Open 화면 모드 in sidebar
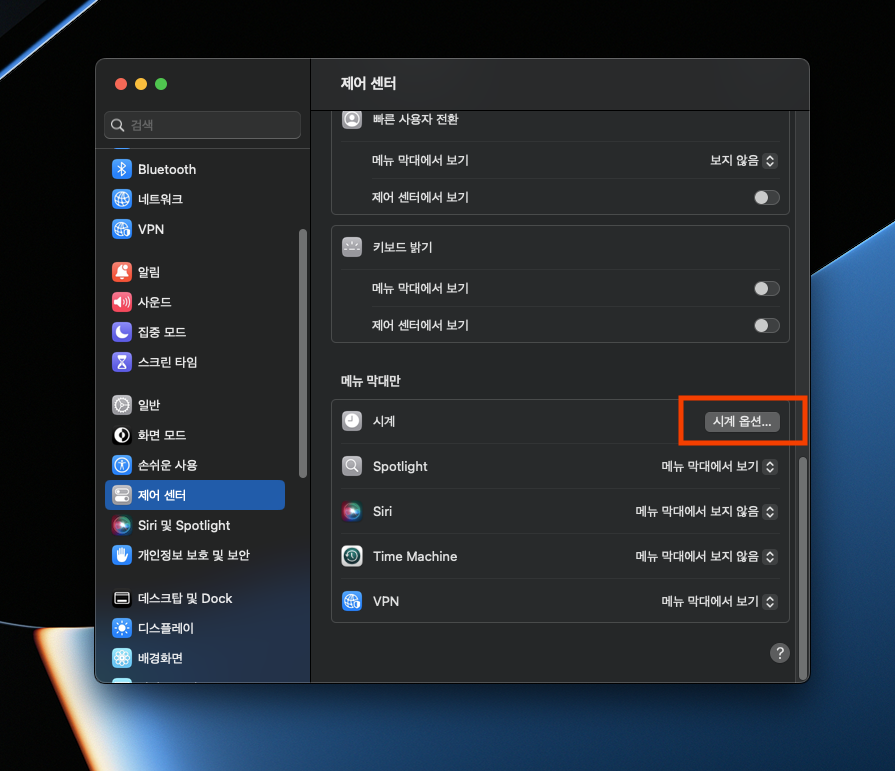 195,435
